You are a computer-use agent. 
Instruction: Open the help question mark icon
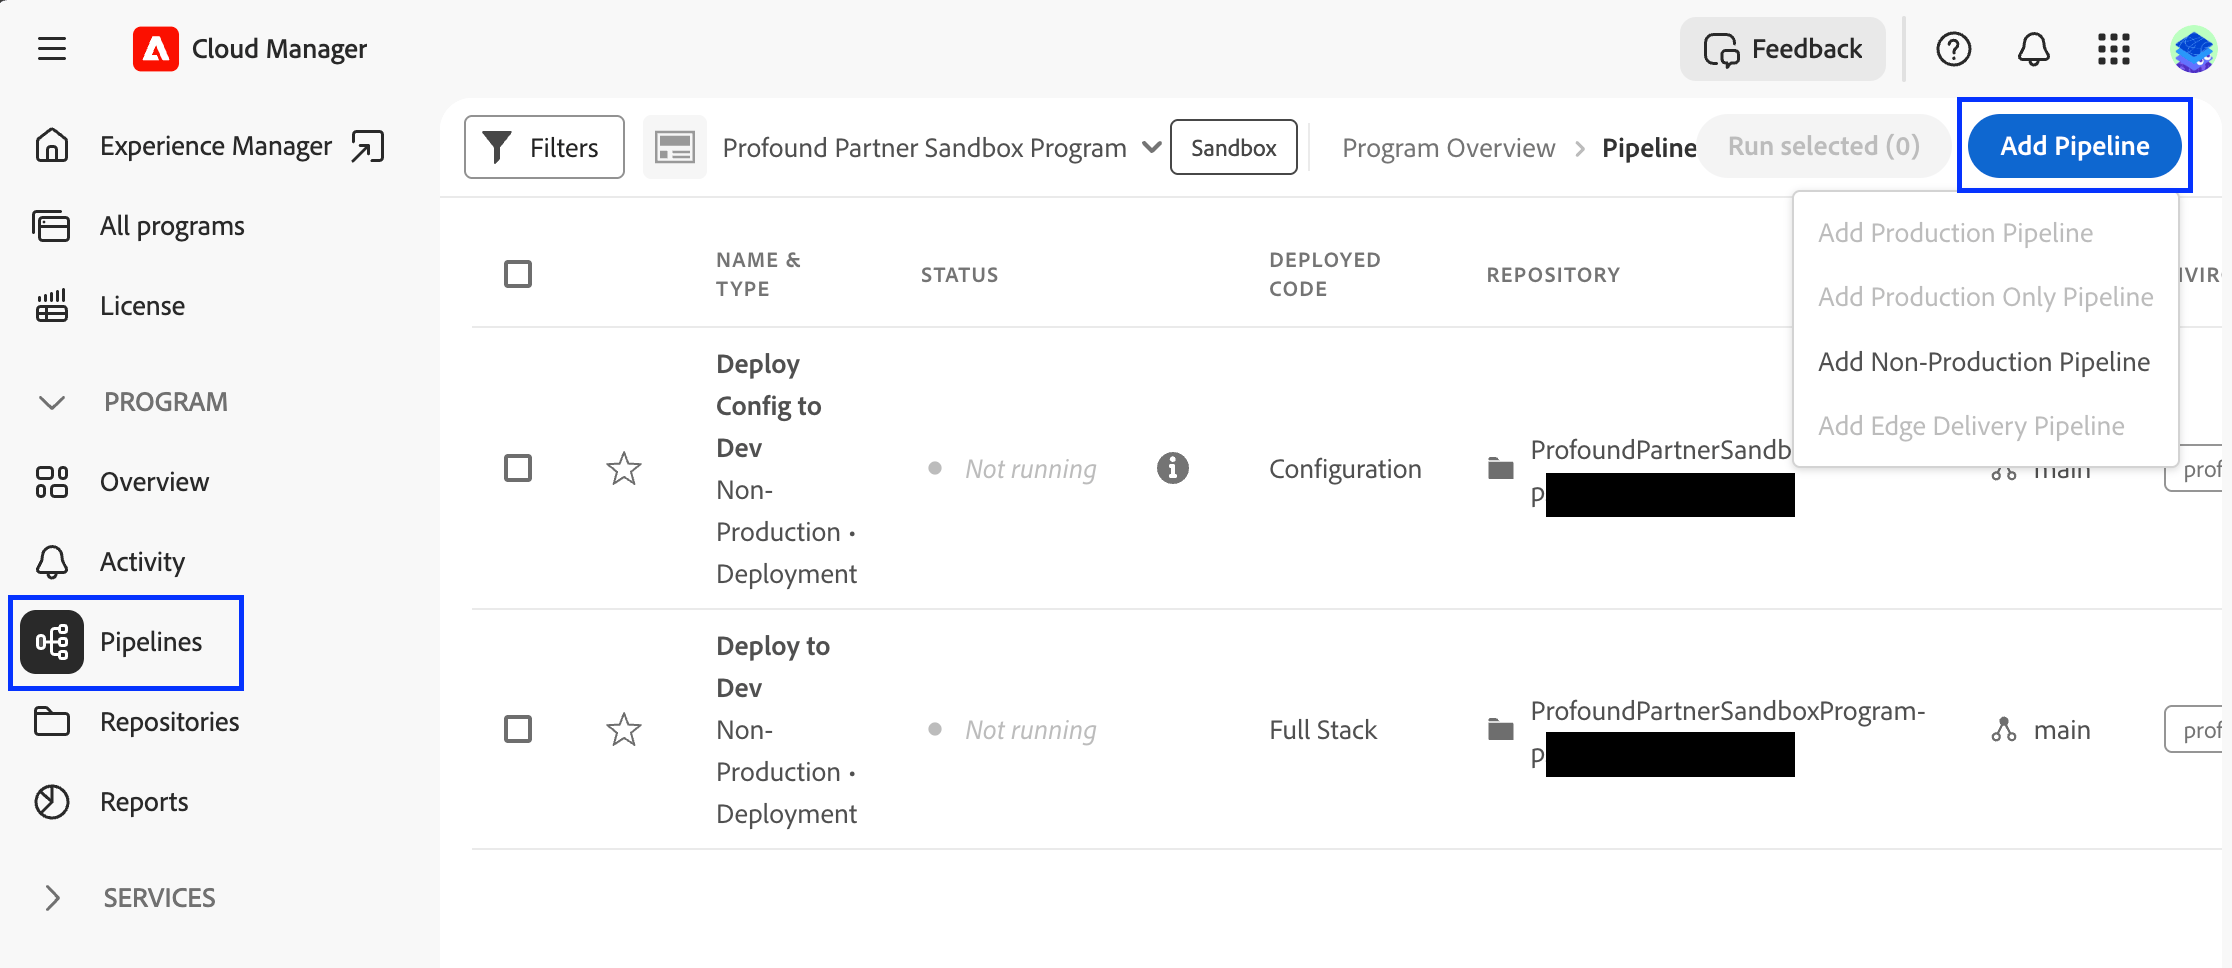point(1953,48)
